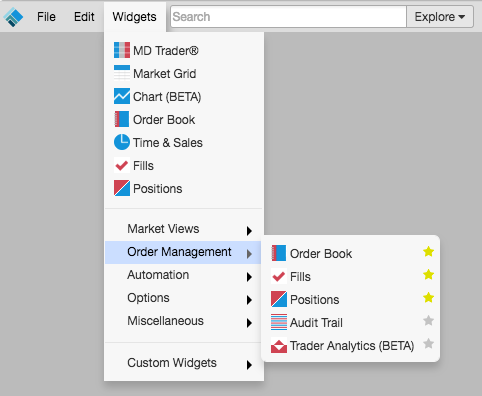Open the File menu

pyautogui.click(x=46, y=17)
